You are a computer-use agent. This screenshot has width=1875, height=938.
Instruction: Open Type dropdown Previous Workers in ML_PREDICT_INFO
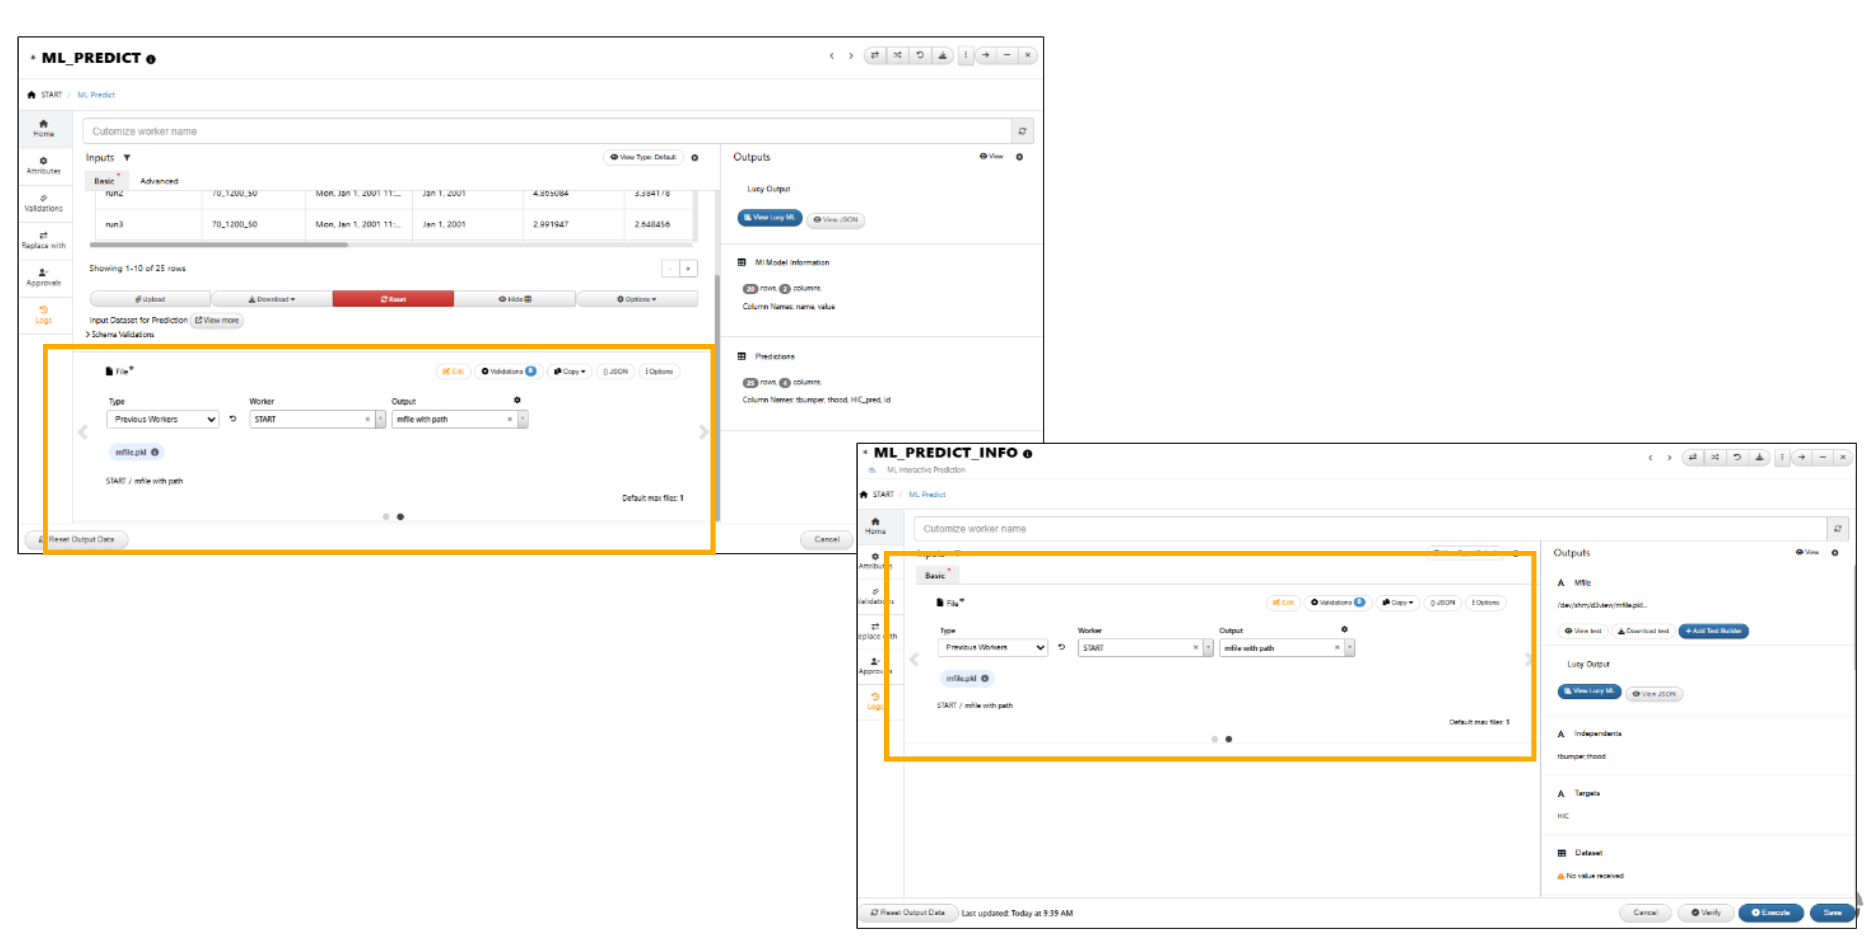993,647
